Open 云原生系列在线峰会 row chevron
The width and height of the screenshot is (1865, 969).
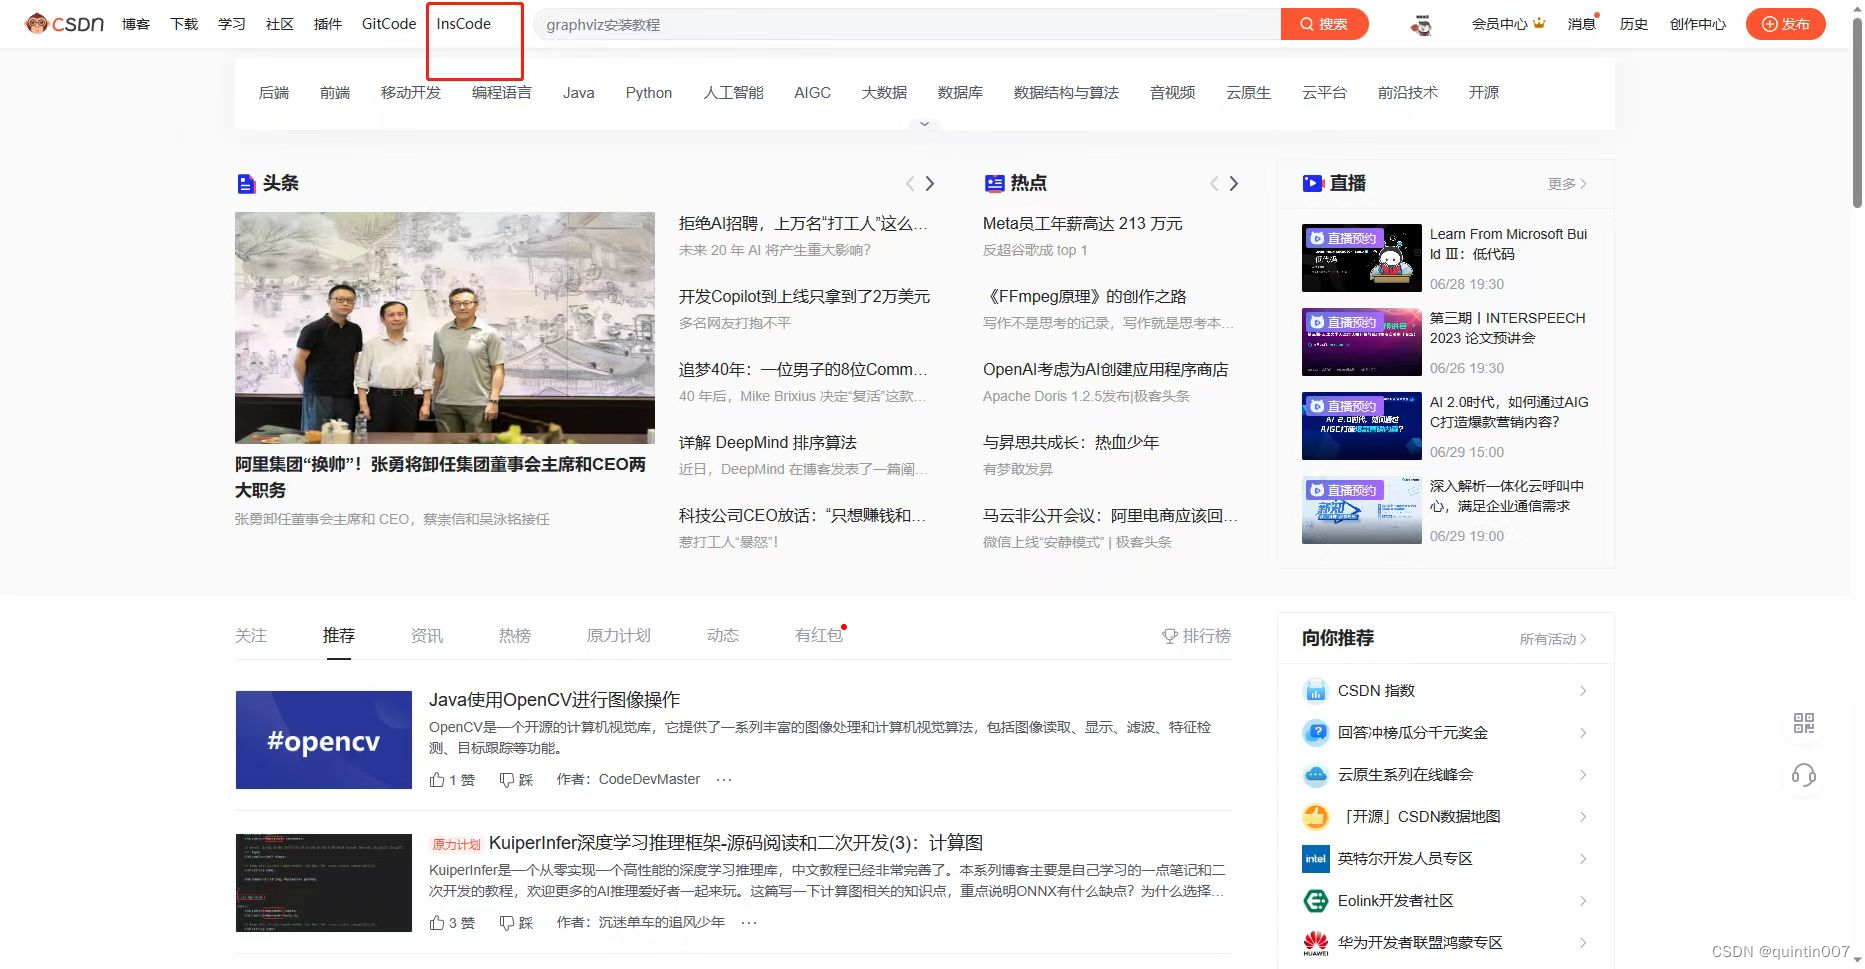pyautogui.click(x=1583, y=775)
